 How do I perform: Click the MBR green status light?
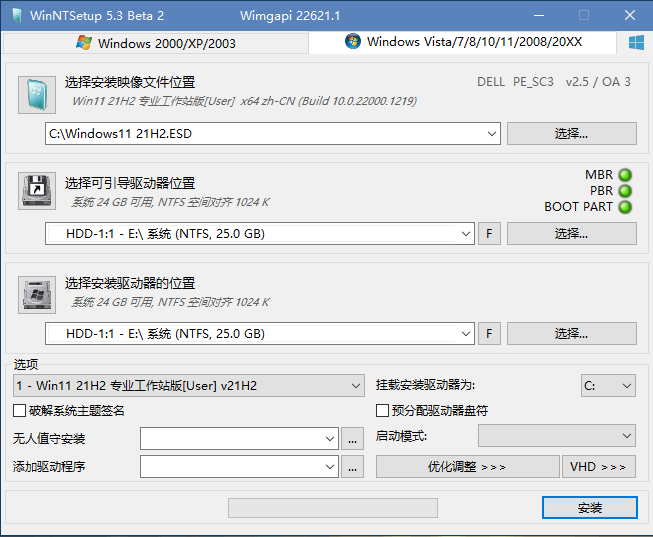pos(625,175)
